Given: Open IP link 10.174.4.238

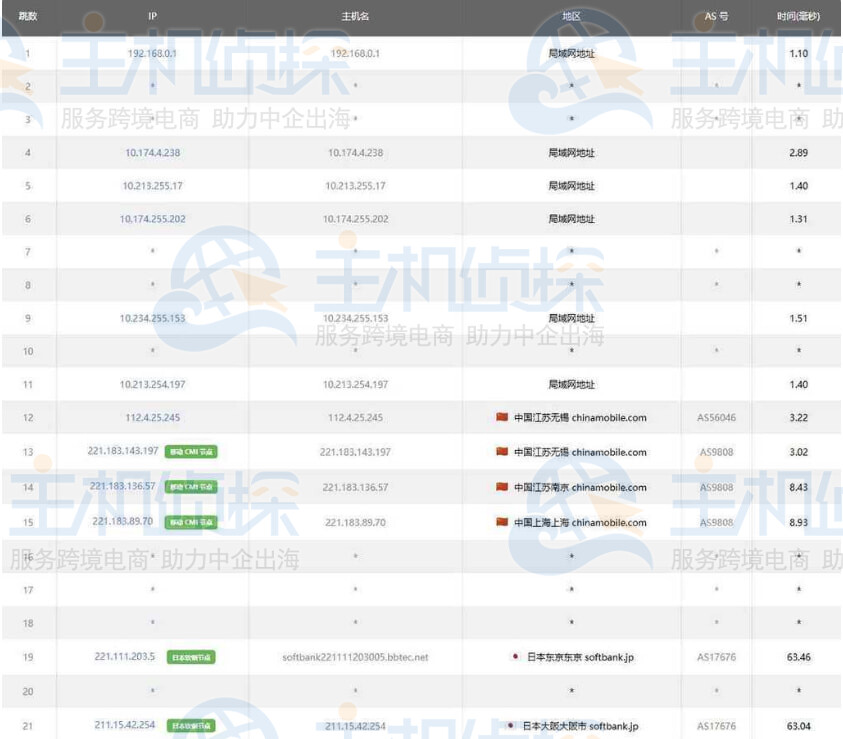Looking at the screenshot, I should tap(152, 153).
